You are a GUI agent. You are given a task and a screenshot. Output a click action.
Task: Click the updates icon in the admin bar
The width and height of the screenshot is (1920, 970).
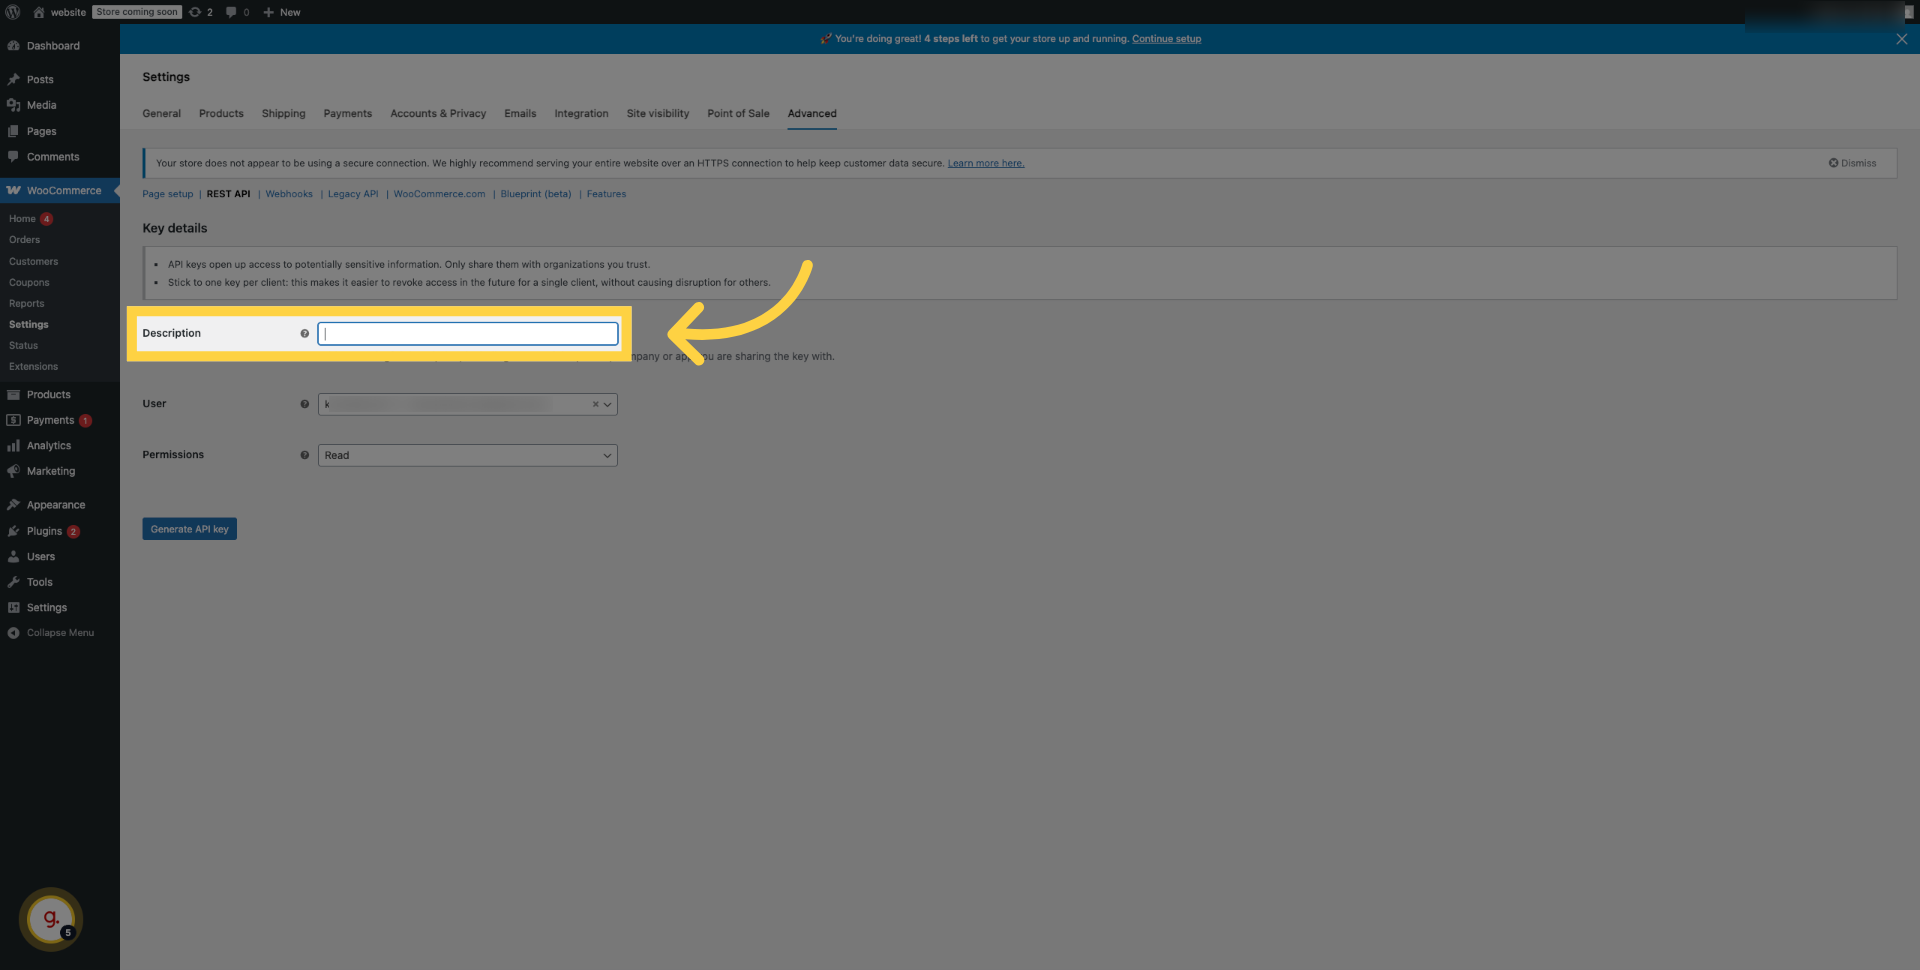196,12
